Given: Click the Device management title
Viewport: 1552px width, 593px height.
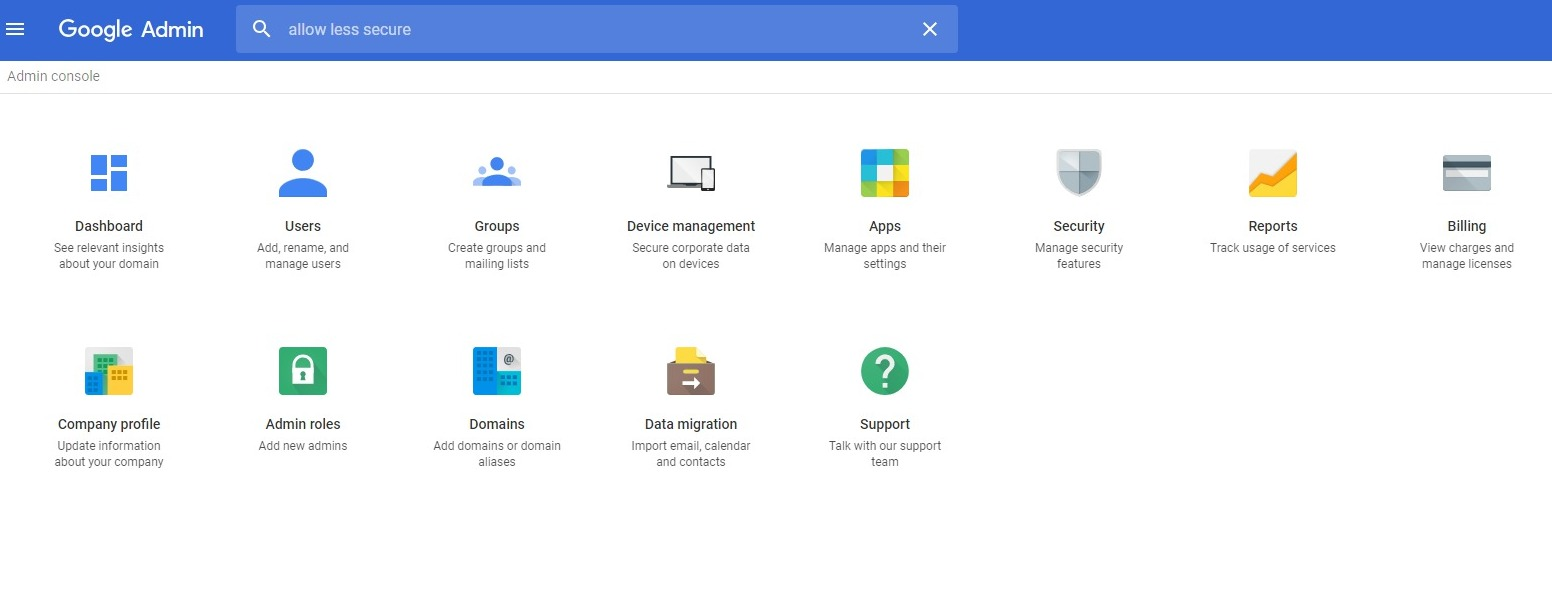Looking at the screenshot, I should (691, 226).
